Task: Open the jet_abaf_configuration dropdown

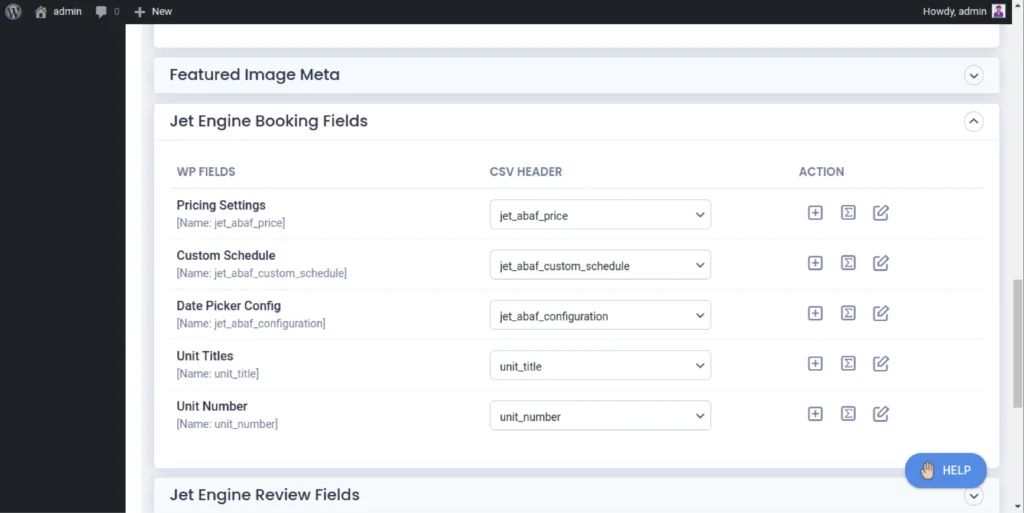Action: click(x=600, y=316)
